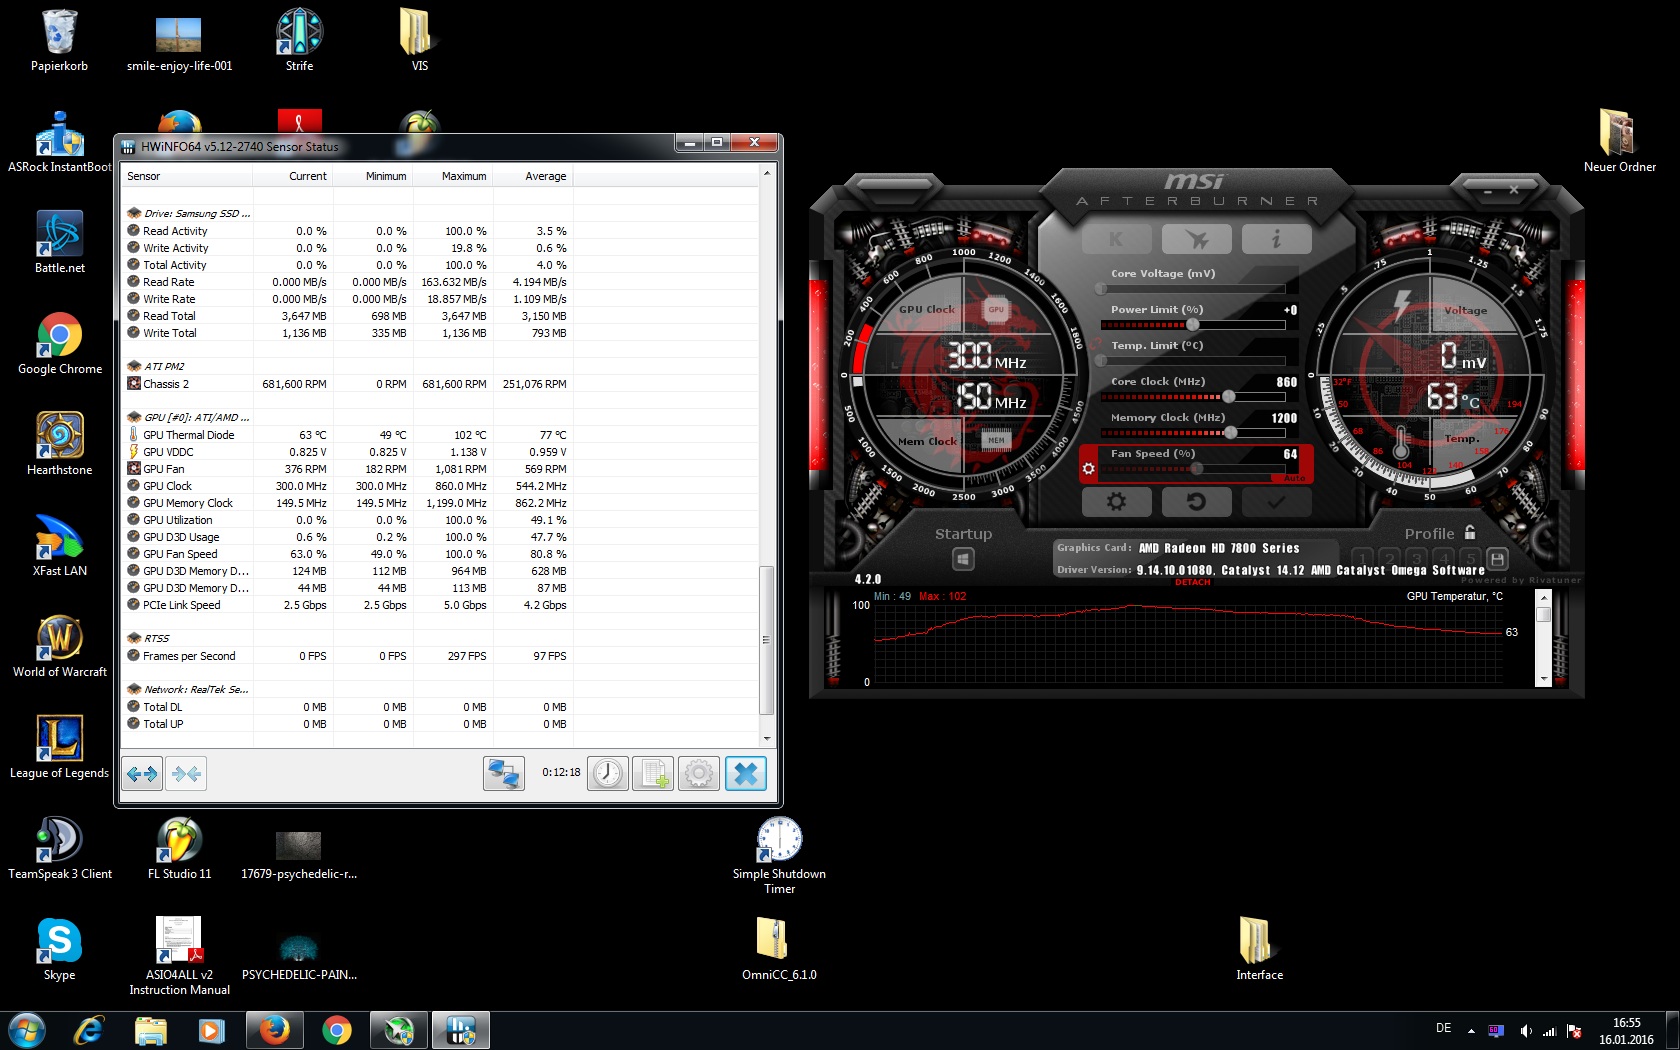Click the Kombustor K button in Afterburner
The width and height of the screenshot is (1680, 1050).
[1116, 239]
